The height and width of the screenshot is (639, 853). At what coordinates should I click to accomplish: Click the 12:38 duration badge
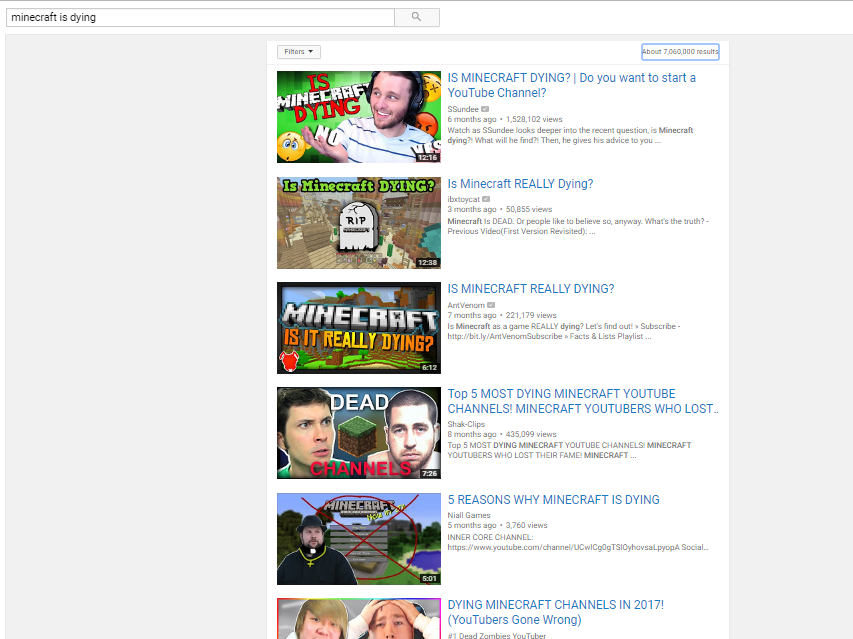pyautogui.click(x=428, y=263)
